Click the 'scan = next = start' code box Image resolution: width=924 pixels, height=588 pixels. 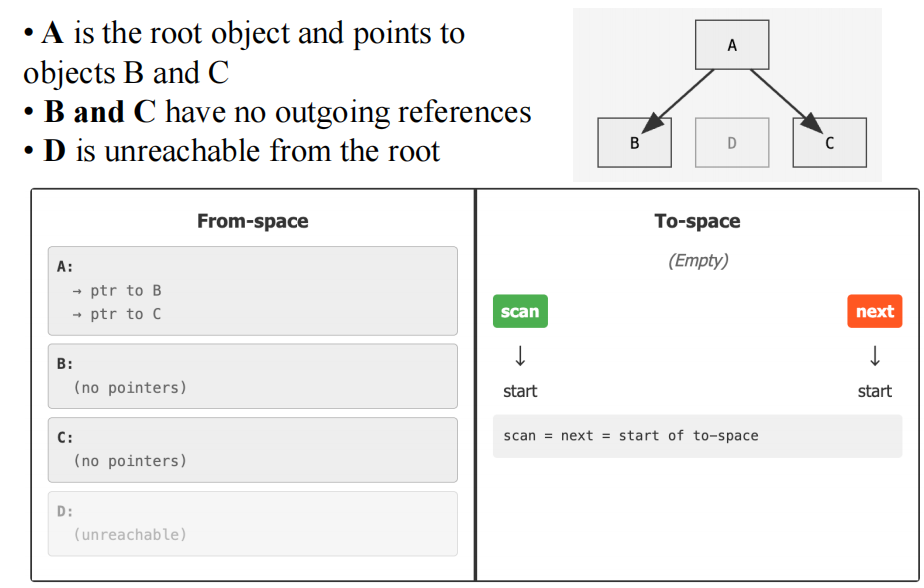[x=698, y=436]
